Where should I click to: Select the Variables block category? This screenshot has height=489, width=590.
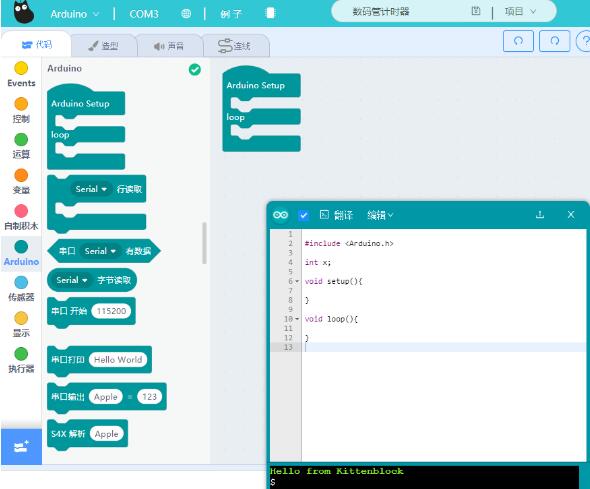(21, 182)
